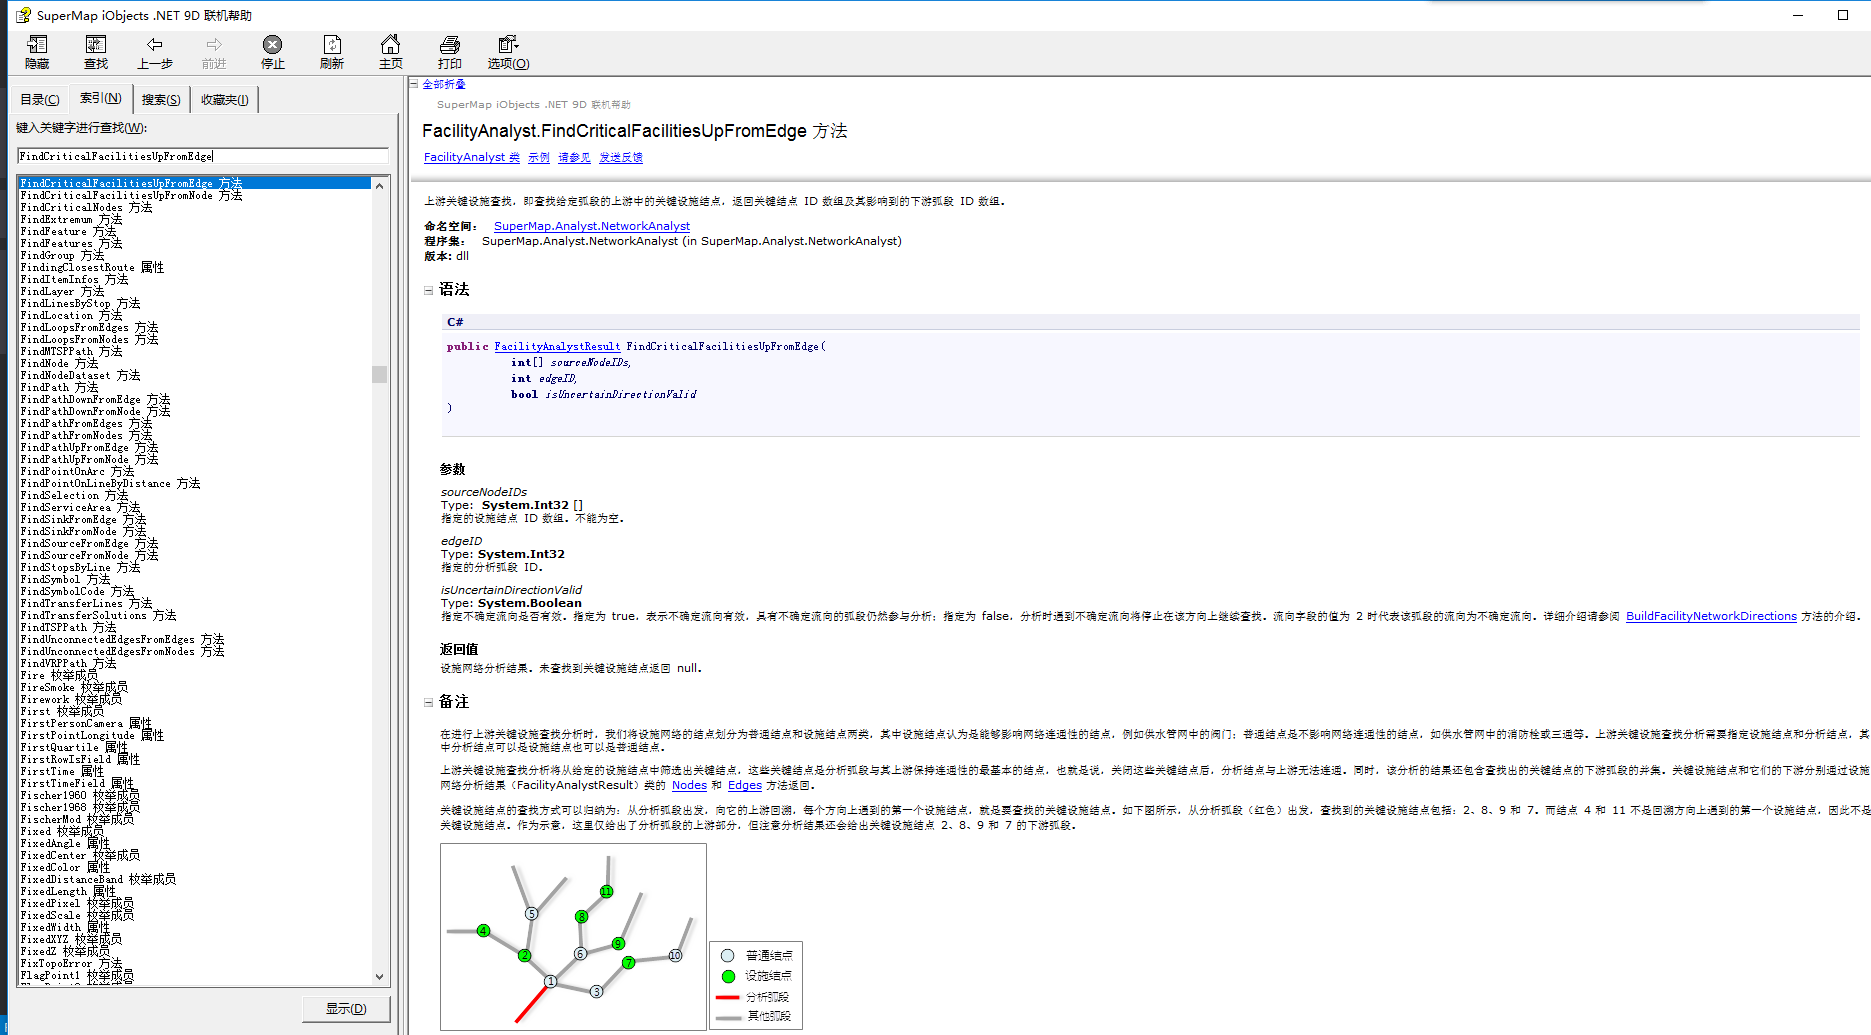Select FirstQuartile 属性 entry
This screenshot has width=1871, height=1035.
click(x=74, y=747)
